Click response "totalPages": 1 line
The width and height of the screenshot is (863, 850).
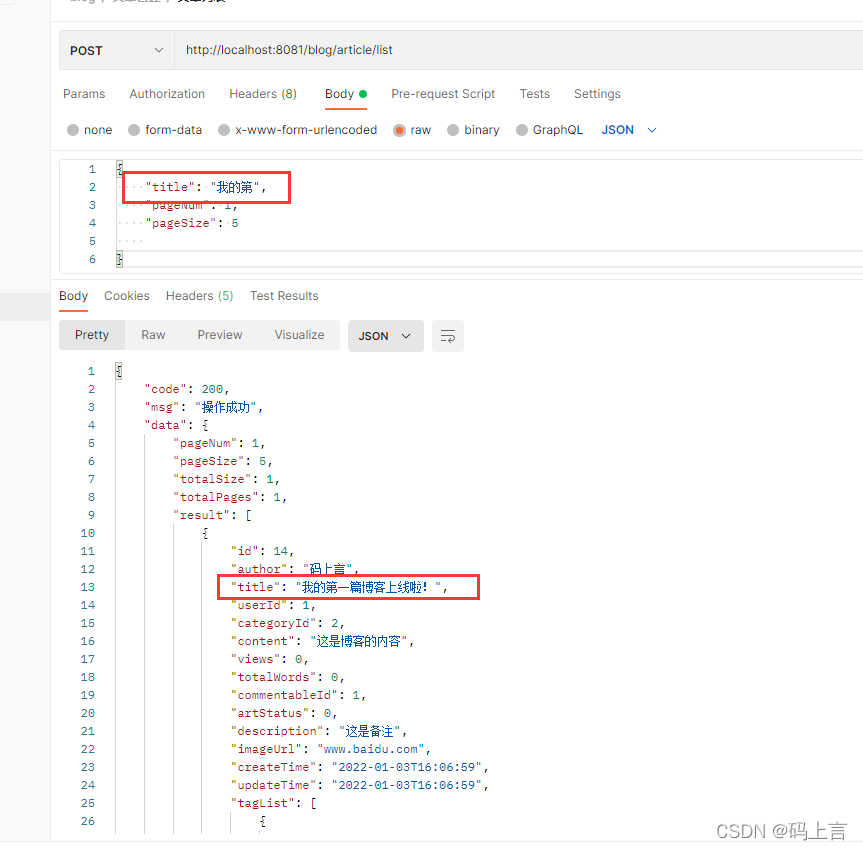click(x=230, y=497)
